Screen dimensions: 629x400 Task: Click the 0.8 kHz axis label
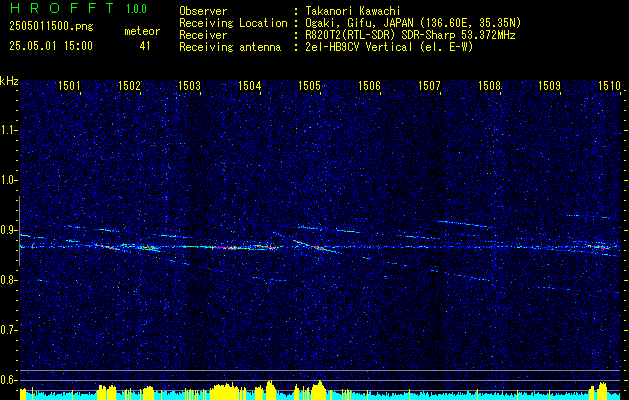click(7, 280)
